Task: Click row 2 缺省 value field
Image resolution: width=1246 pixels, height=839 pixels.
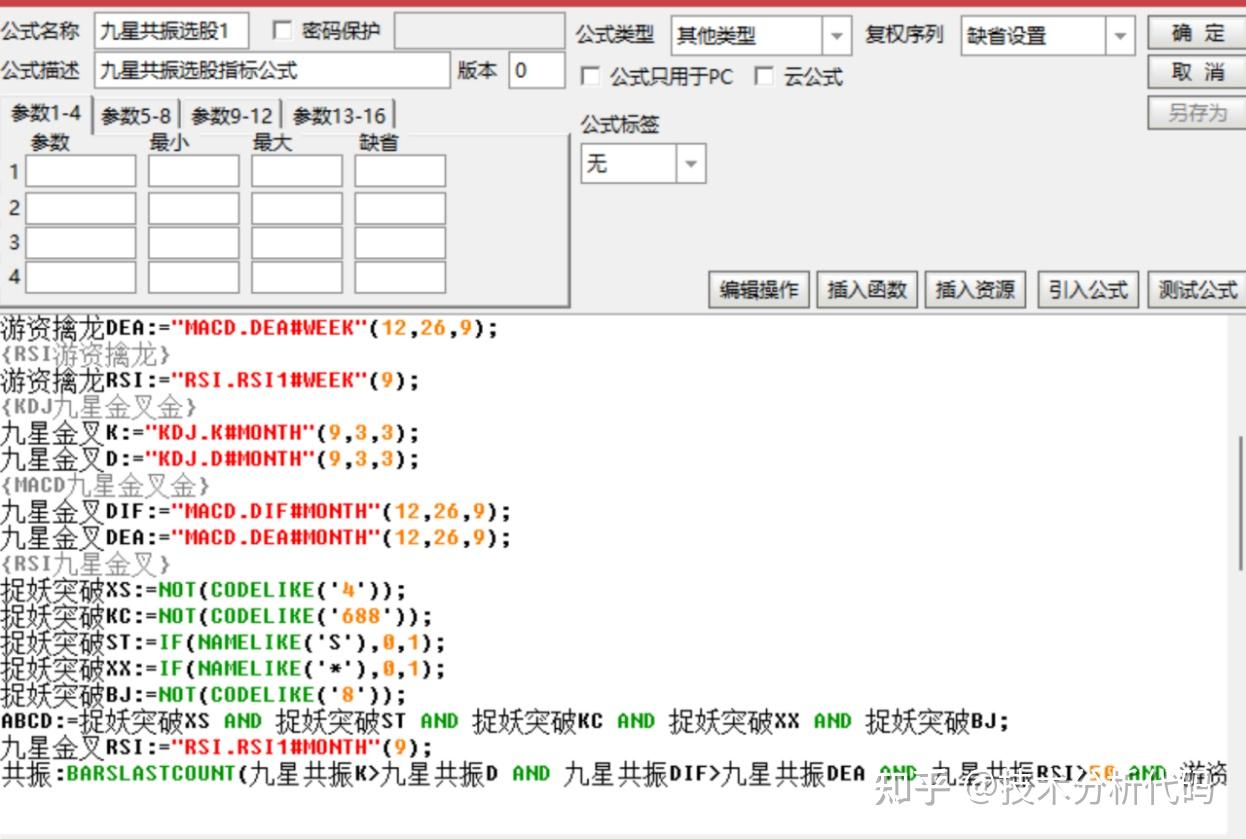Action: click(x=400, y=208)
